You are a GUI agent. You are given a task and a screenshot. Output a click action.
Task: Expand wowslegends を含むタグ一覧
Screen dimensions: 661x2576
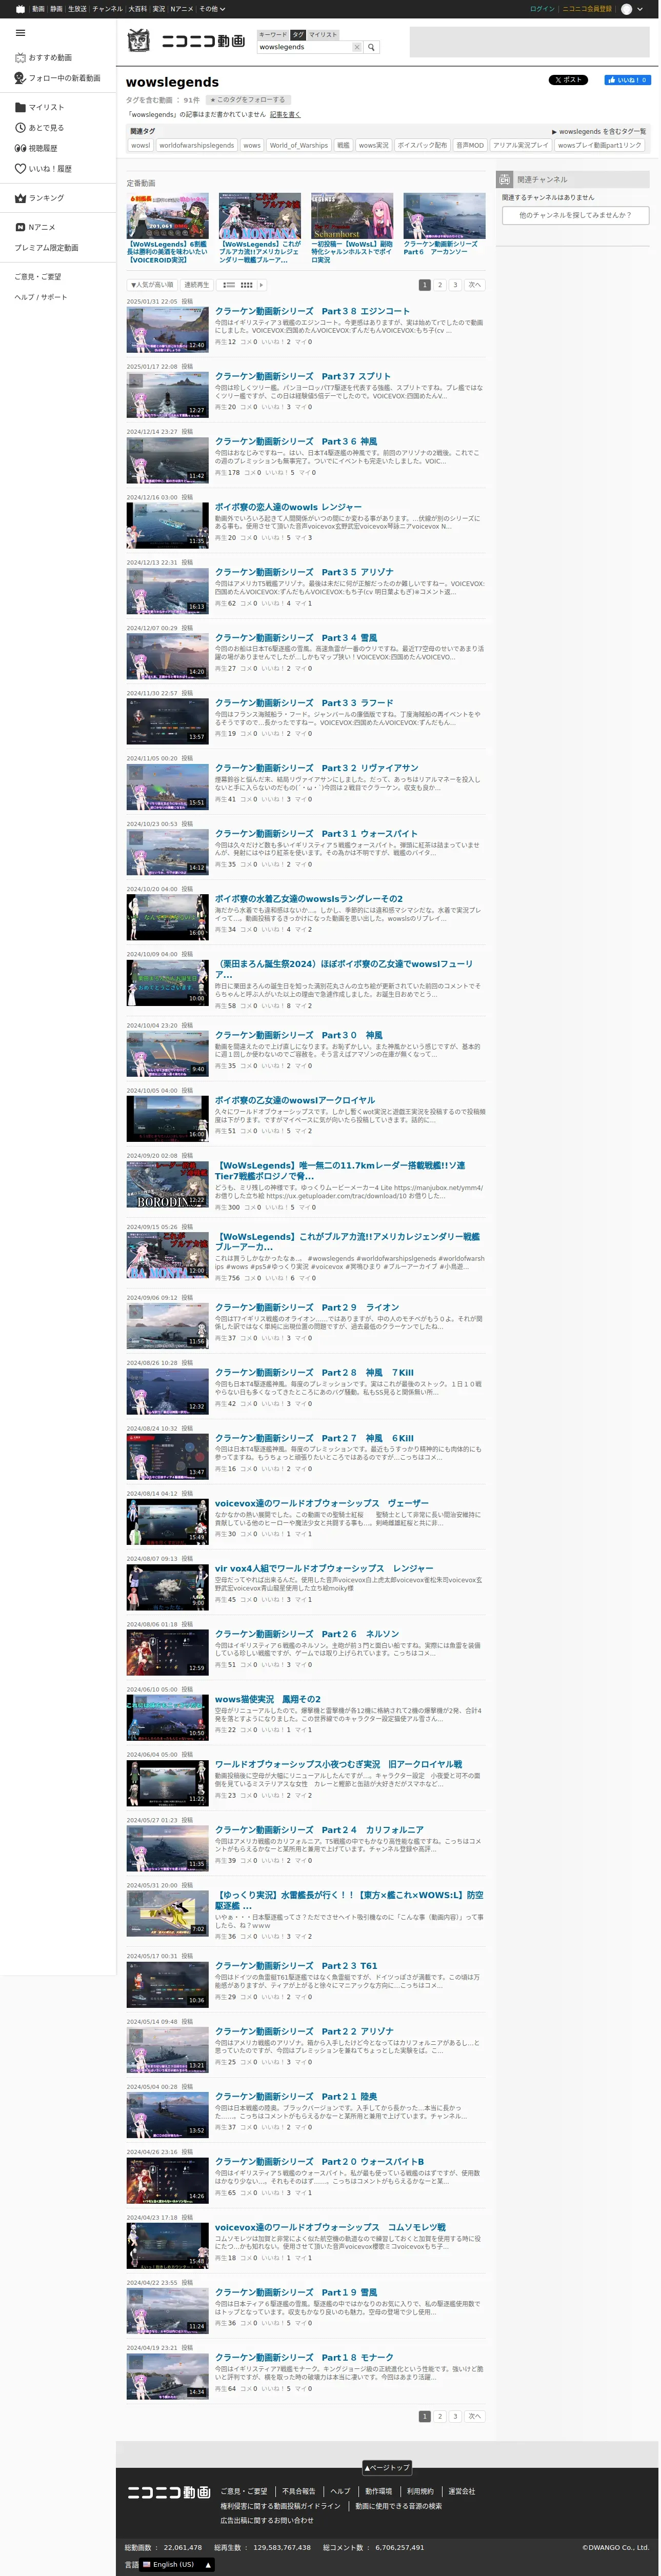tap(598, 131)
